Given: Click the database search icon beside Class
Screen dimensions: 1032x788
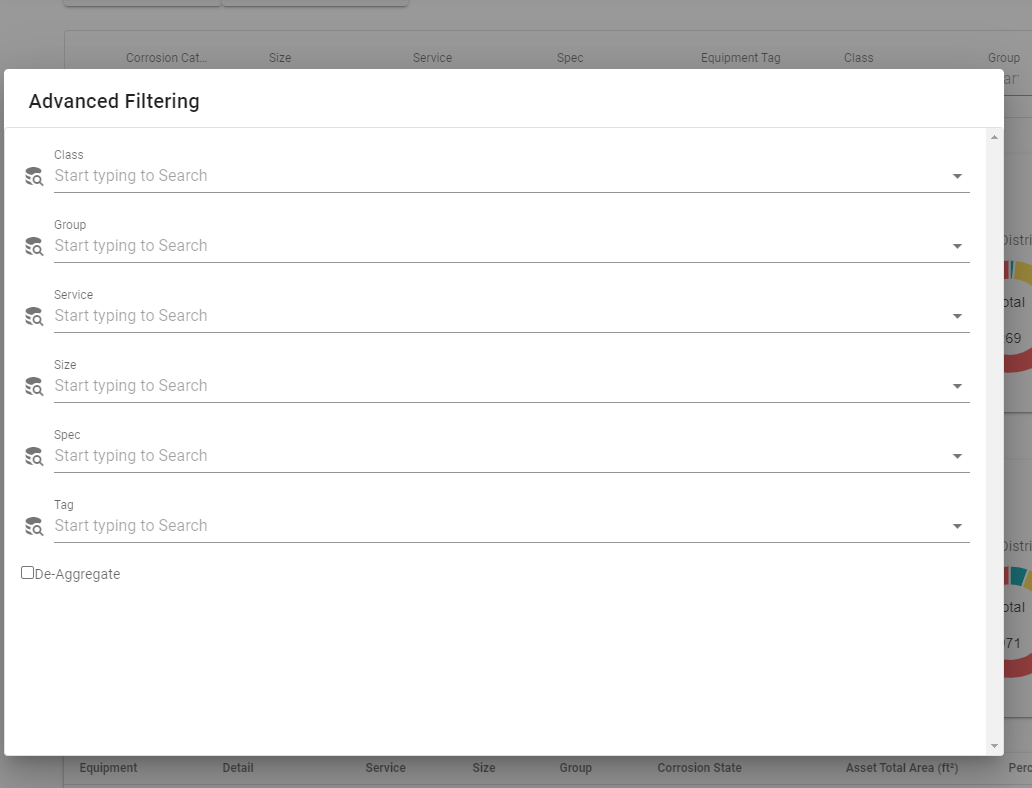Looking at the screenshot, I should click(x=34, y=177).
